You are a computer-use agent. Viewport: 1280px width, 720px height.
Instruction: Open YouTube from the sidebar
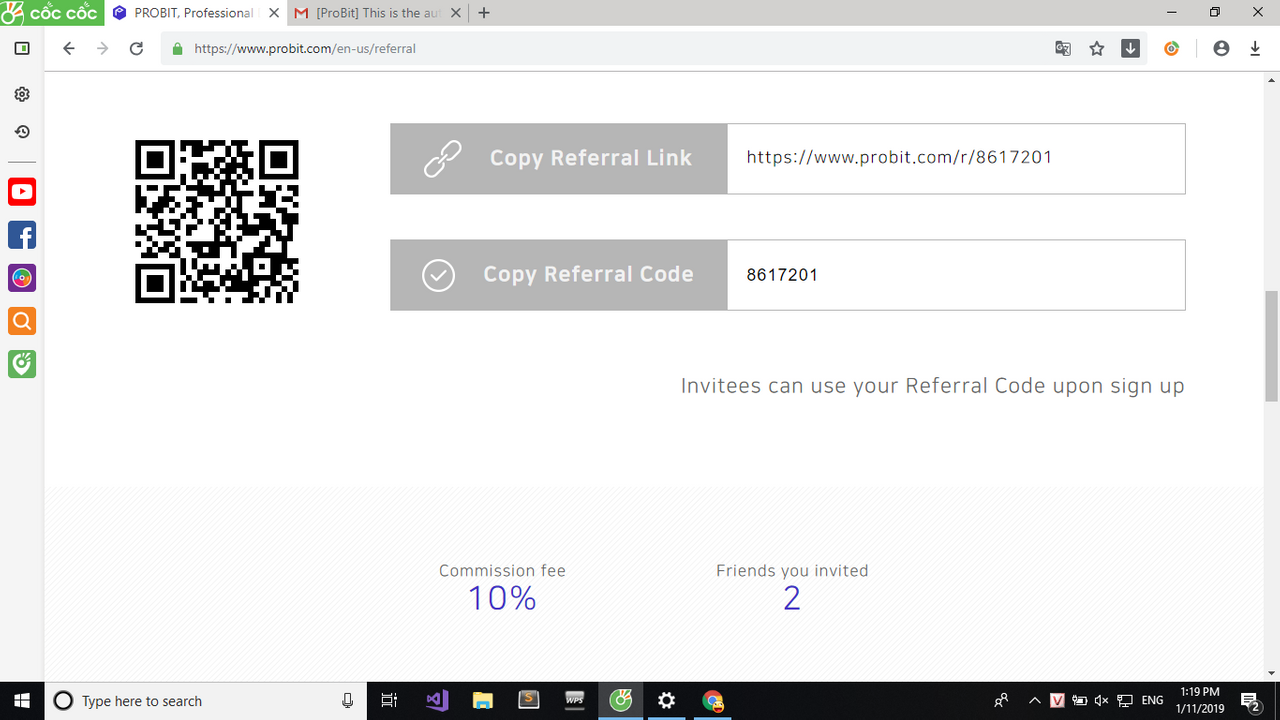(x=22, y=192)
